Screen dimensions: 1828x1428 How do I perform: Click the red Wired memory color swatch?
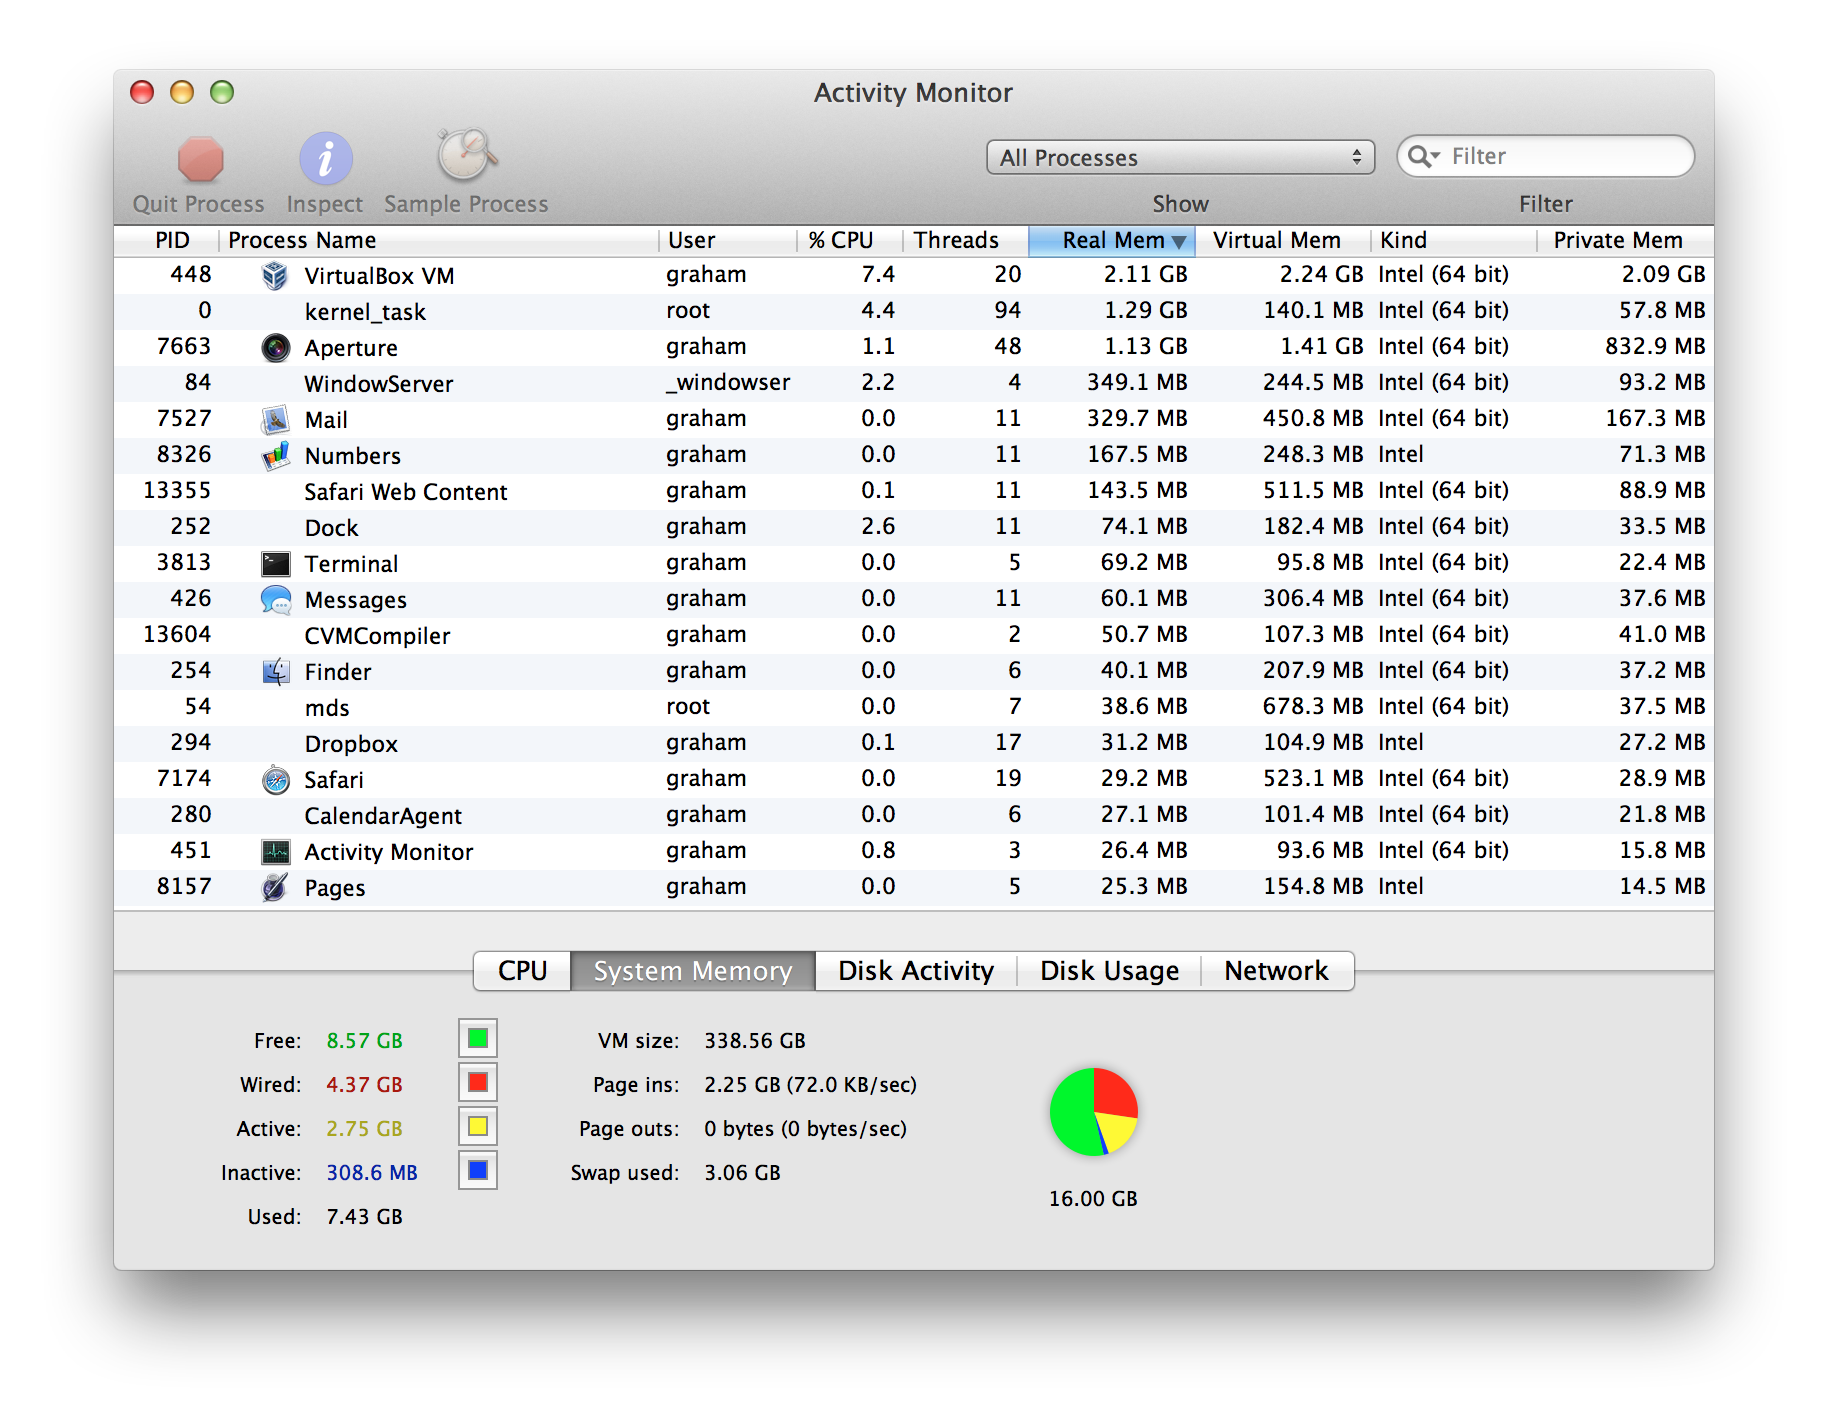[x=478, y=1082]
